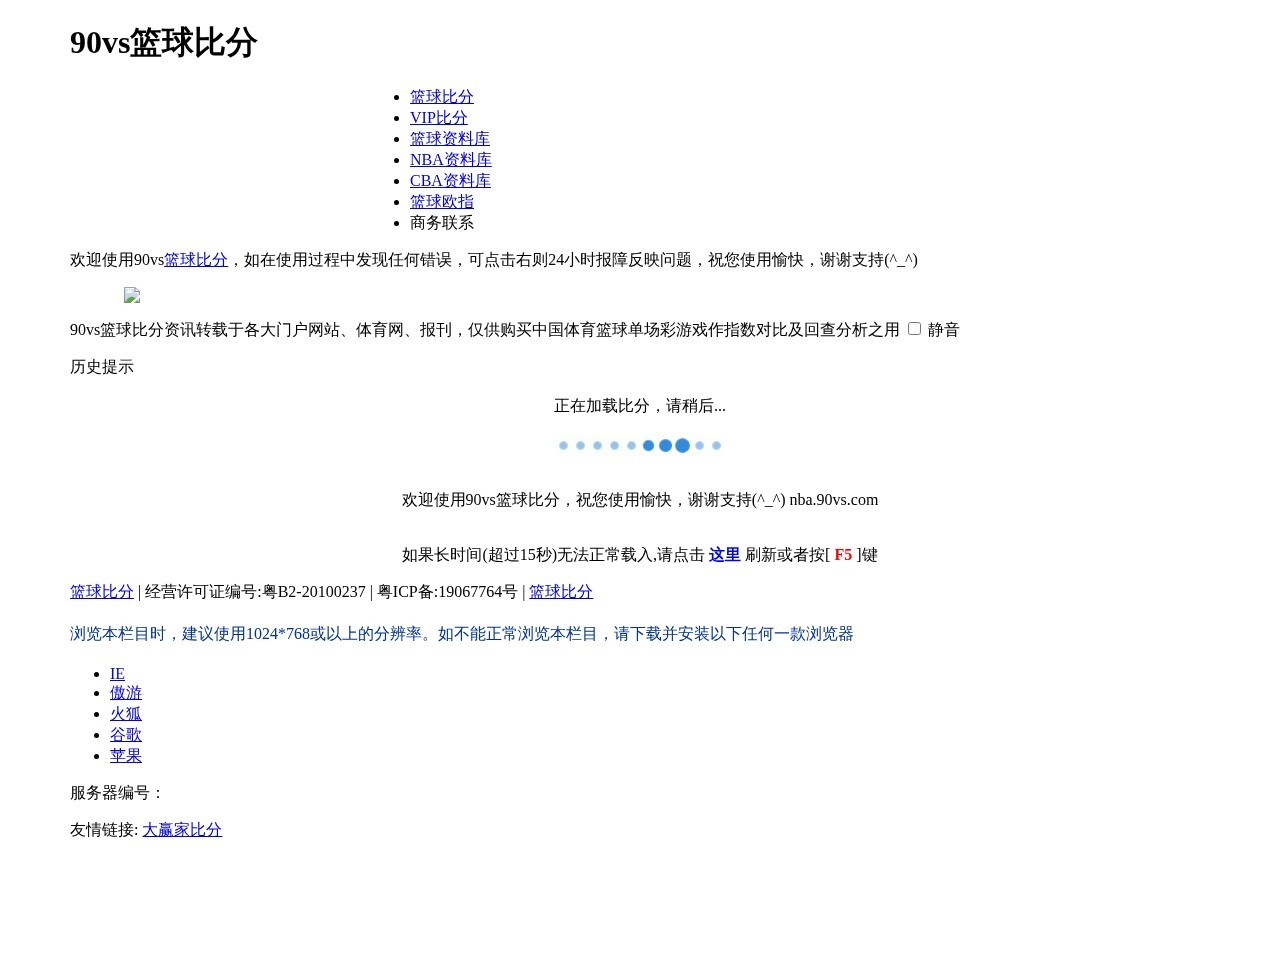Click the broken image placeholder icon
Image resolution: width=1280 pixels, height=960 pixels.
click(x=132, y=296)
